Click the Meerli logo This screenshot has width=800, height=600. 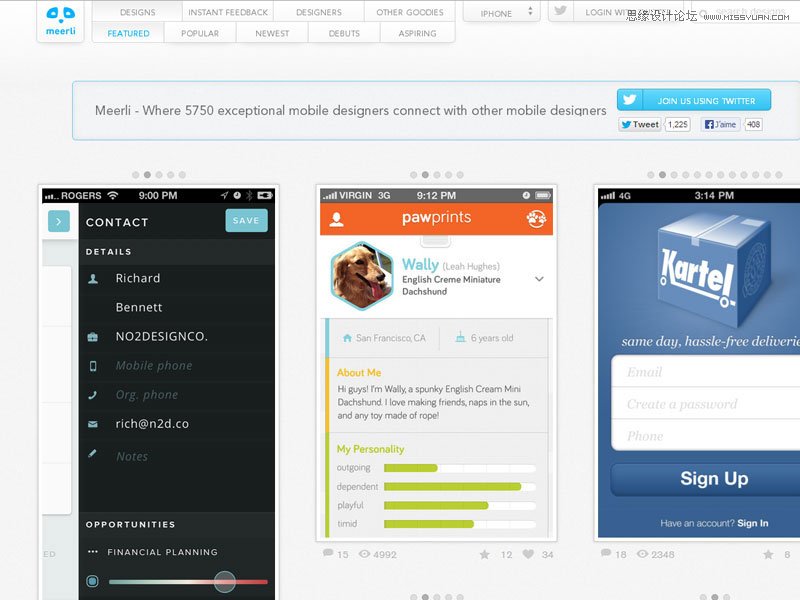coord(61,21)
